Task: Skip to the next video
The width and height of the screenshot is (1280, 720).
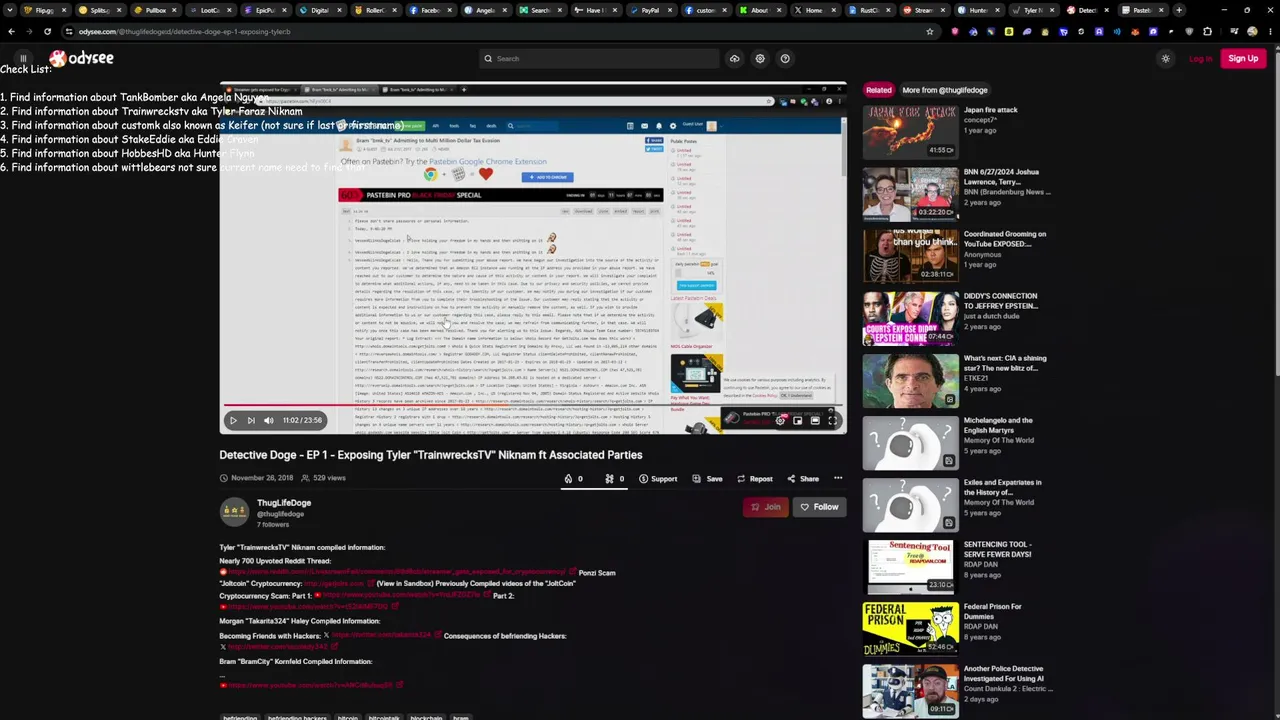Action: 251,421
